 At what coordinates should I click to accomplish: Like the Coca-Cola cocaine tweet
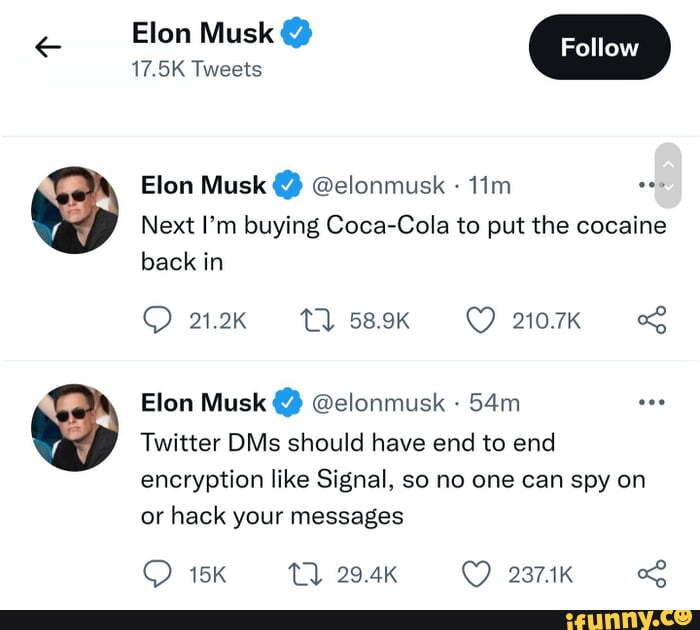(480, 321)
